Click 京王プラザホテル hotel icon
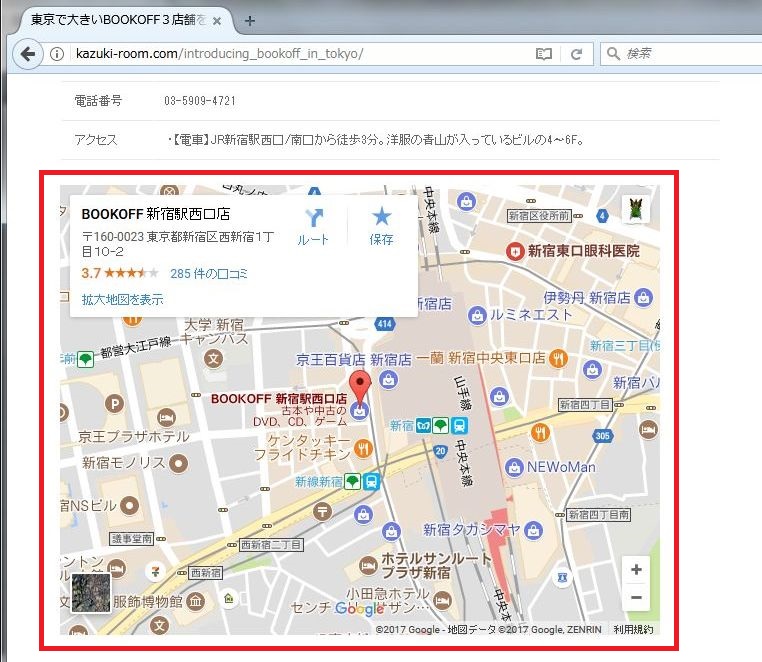 (166, 418)
